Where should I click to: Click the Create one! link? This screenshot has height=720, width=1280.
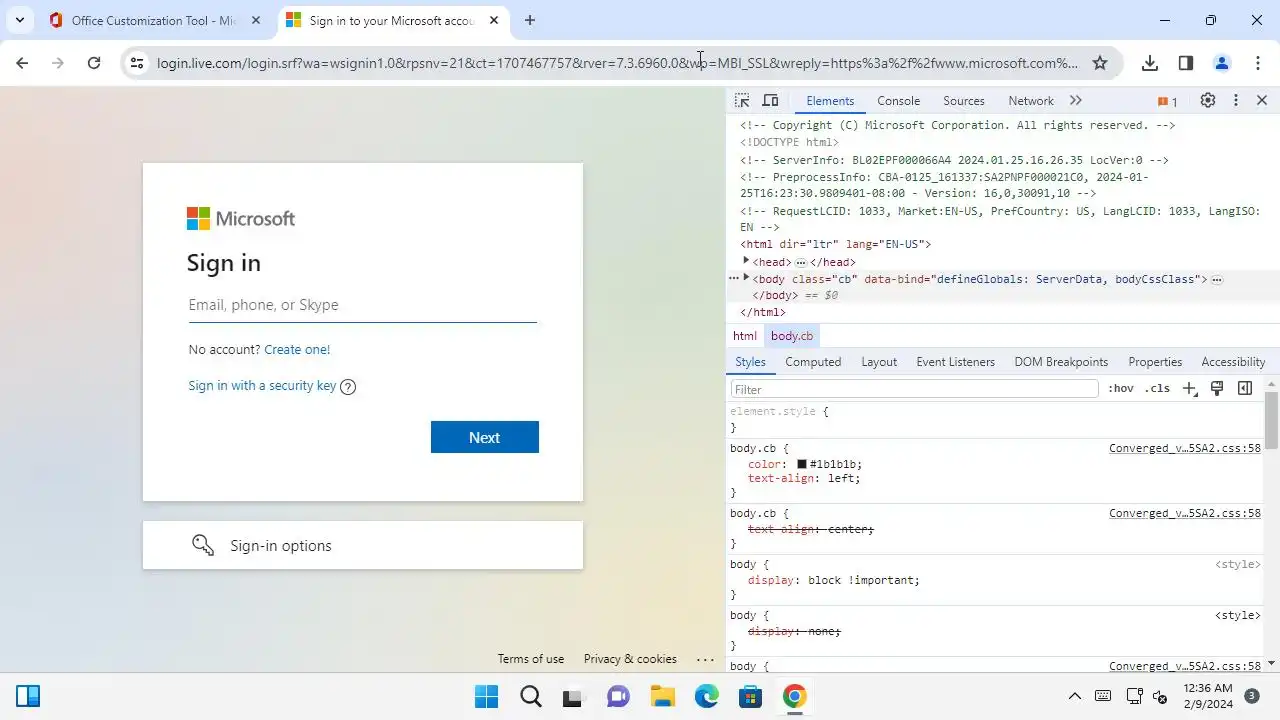[x=297, y=349]
